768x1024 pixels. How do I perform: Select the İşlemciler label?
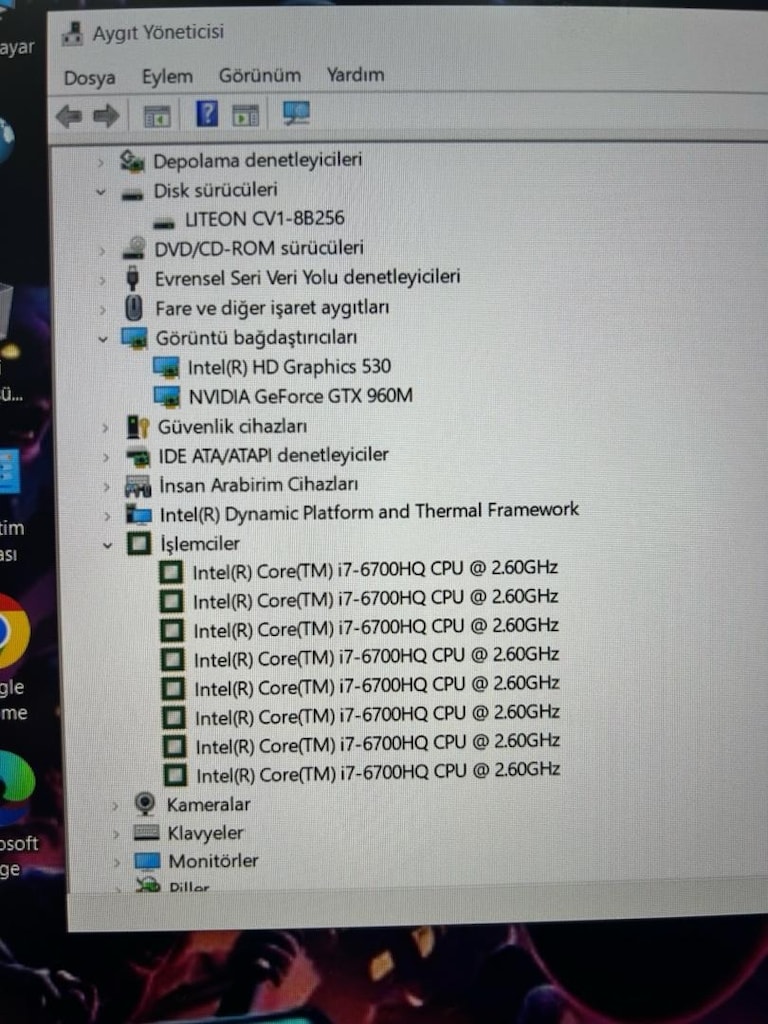click(200, 544)
